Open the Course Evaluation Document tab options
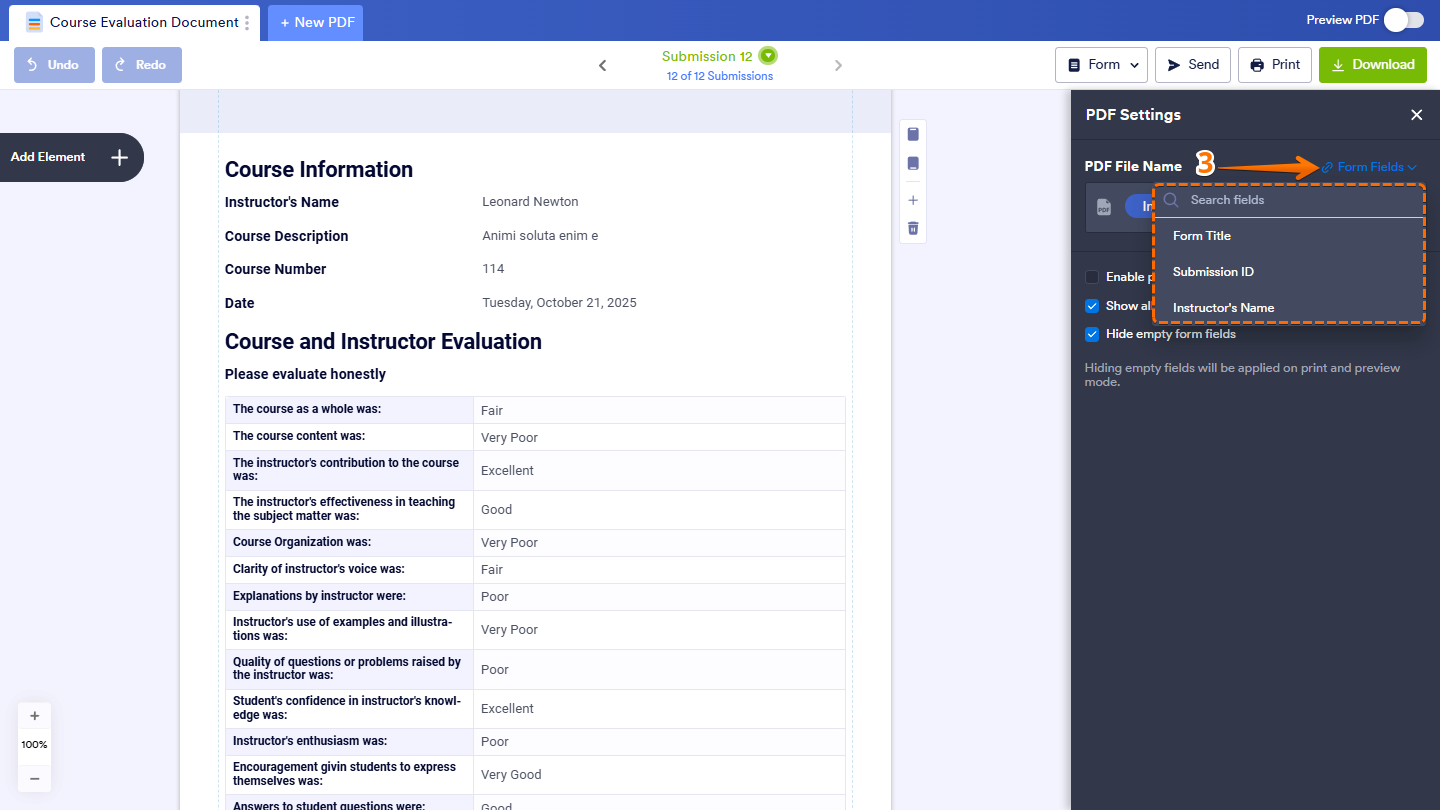The image size is (1440, 810). tap(247, 23)
